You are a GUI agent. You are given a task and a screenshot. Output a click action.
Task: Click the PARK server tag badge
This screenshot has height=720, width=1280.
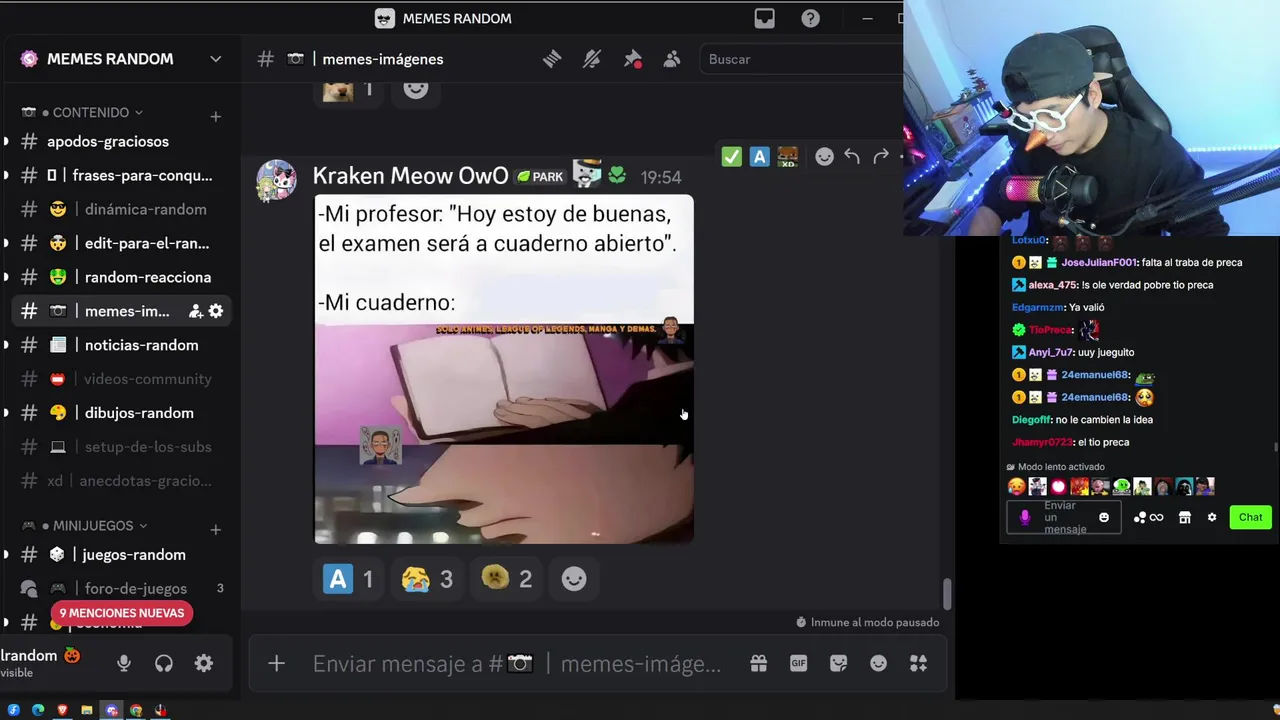pos(541,177)
